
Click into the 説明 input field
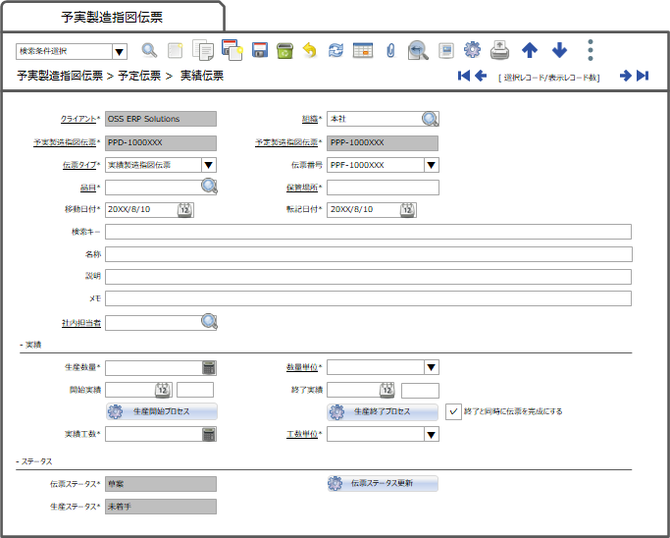[x=368, y=276]
